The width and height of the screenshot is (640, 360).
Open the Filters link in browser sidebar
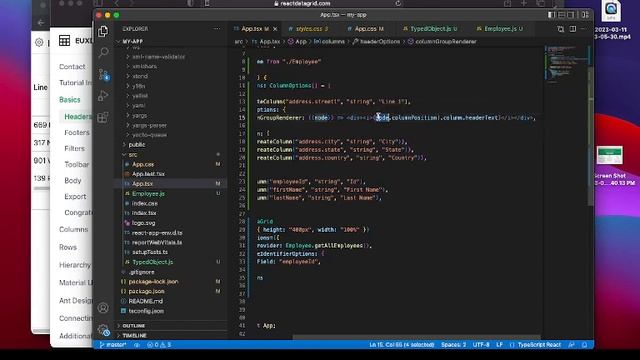tap(74, 149)
